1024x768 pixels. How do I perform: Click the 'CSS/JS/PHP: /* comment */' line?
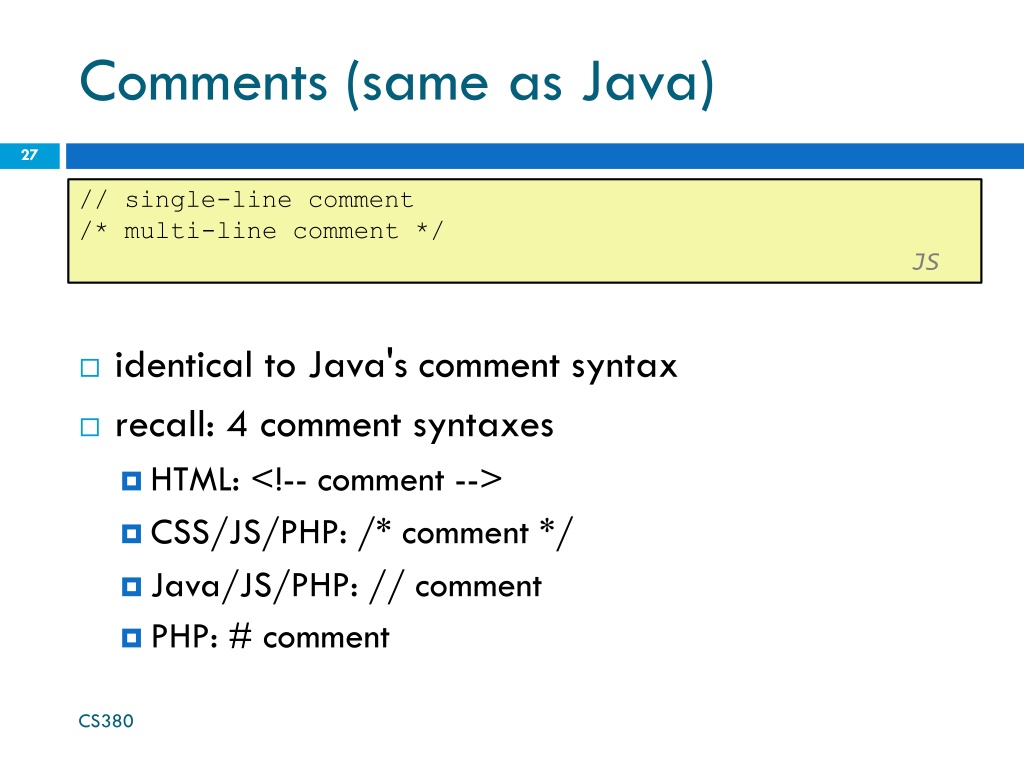[x=362, y=533]
